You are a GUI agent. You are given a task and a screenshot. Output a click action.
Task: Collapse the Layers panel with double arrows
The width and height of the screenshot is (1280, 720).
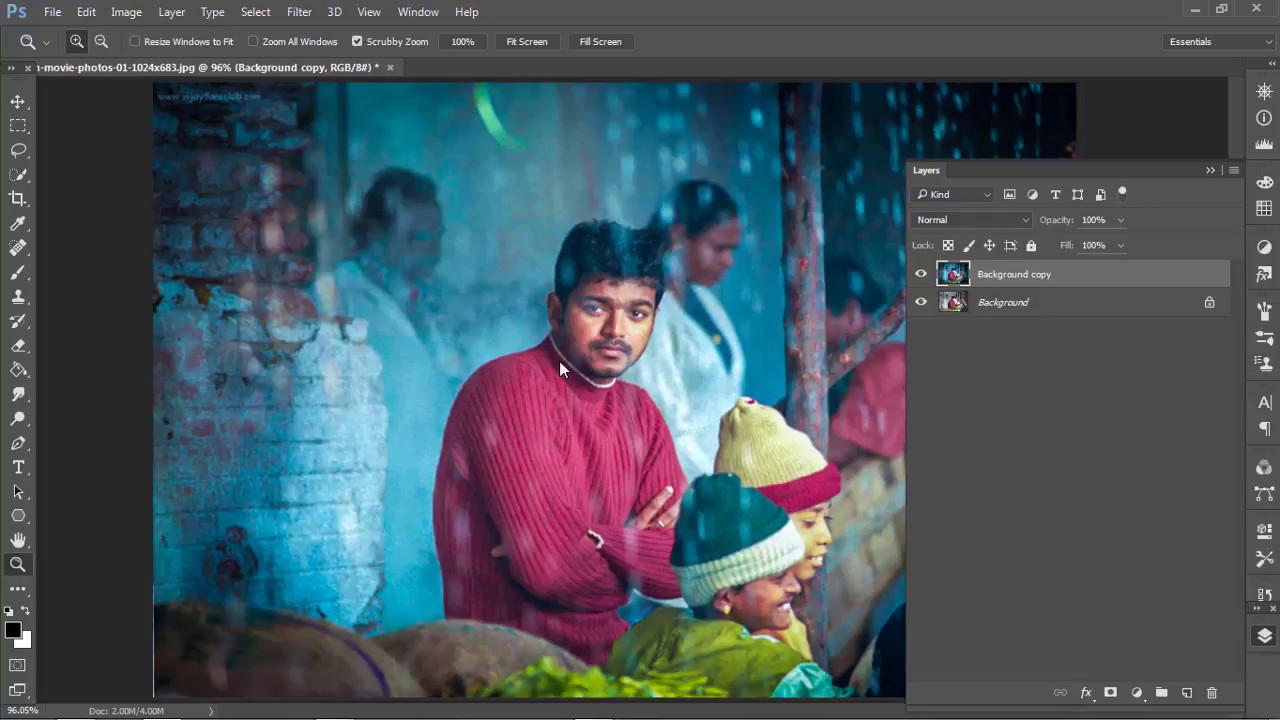pyautogui.click(x=1210, y=170)
